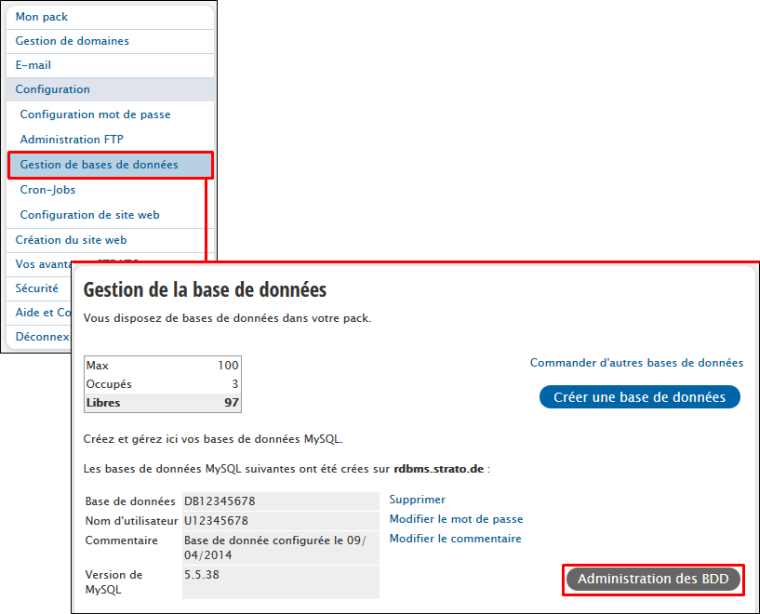This screenshot has width=760, height=614.
Task: Click the Libres row value 97
Action: pos(231,403)
